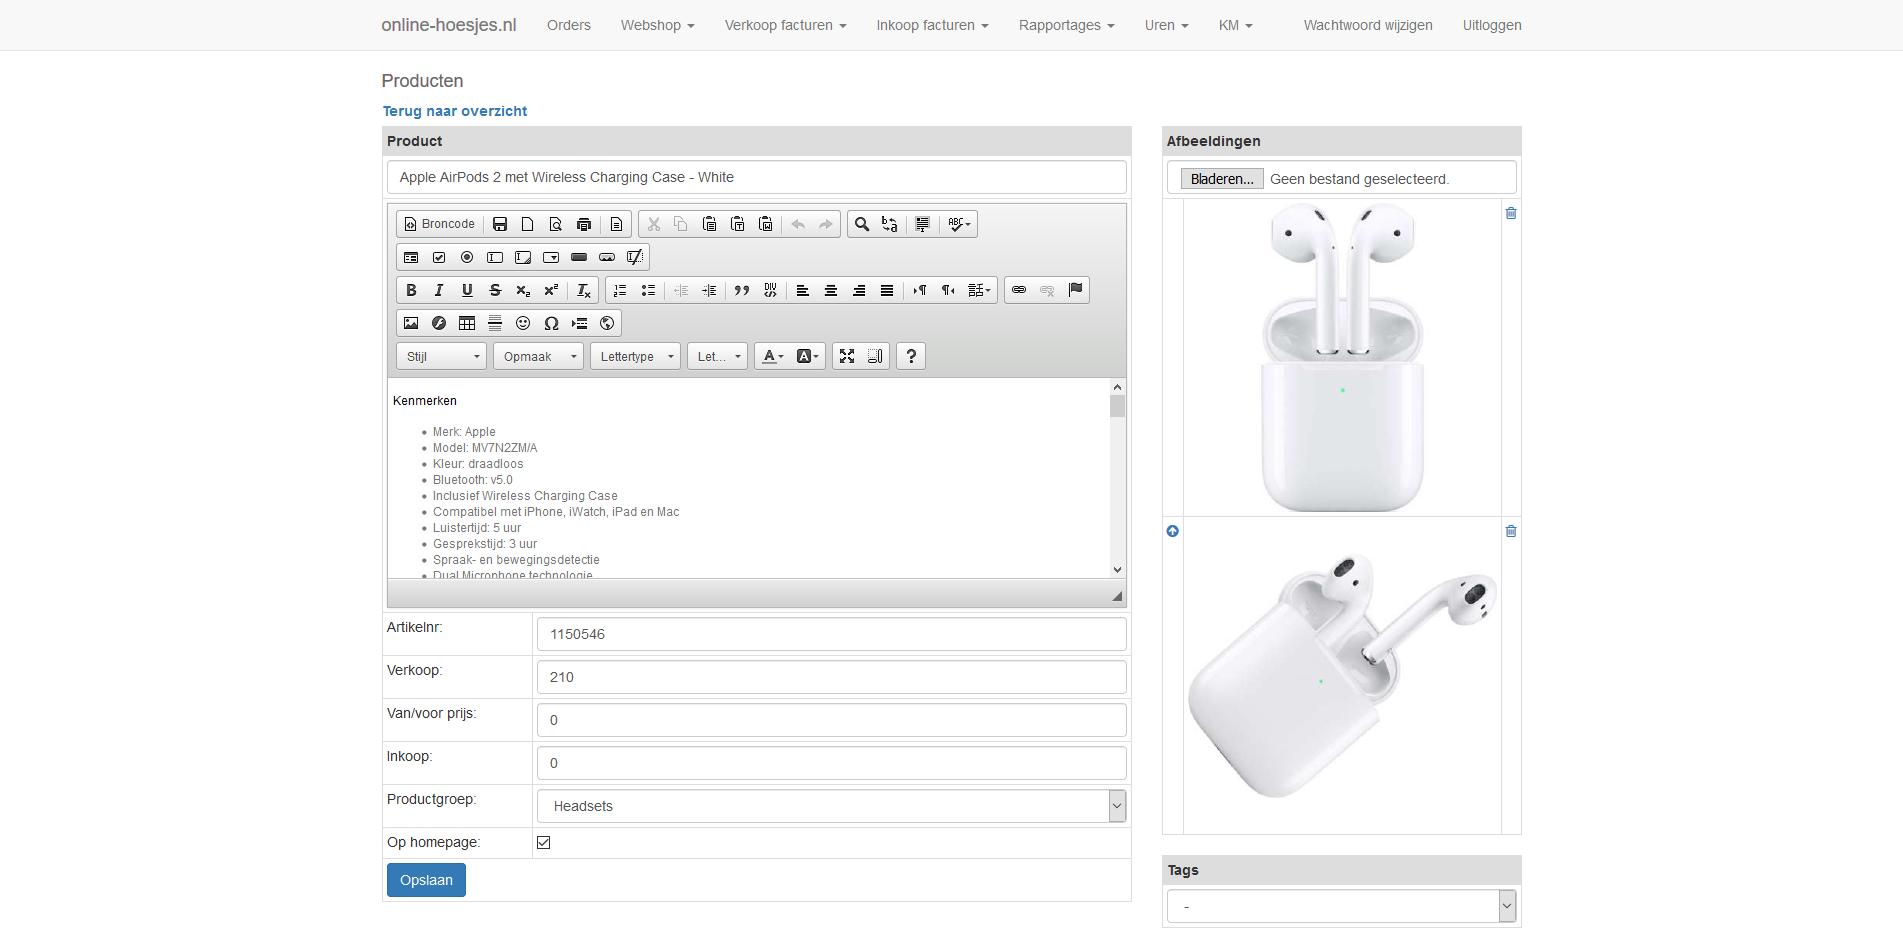This screenshot has height=948, width=1903.
Task: Toggle Align Right
Action: pyautogui.click(x=859, y=290)
